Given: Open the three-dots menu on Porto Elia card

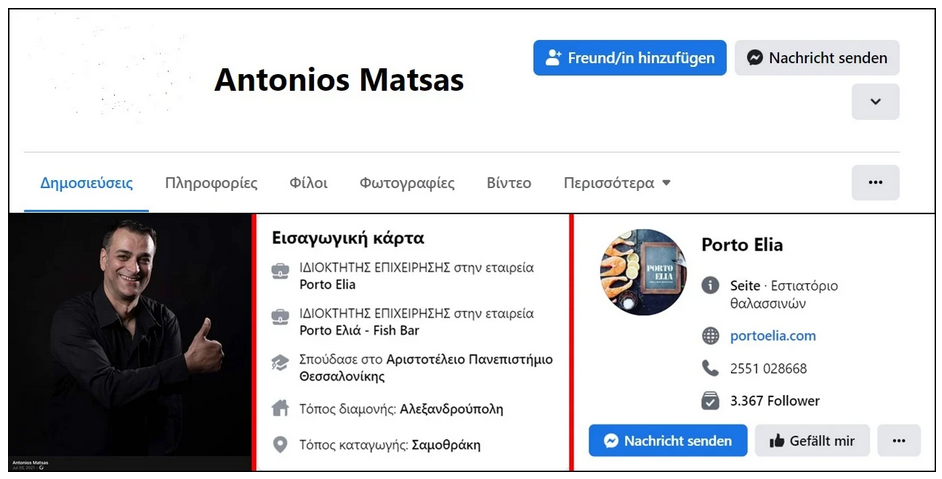Looking at the screenshot, I should [x=899, y=440].
